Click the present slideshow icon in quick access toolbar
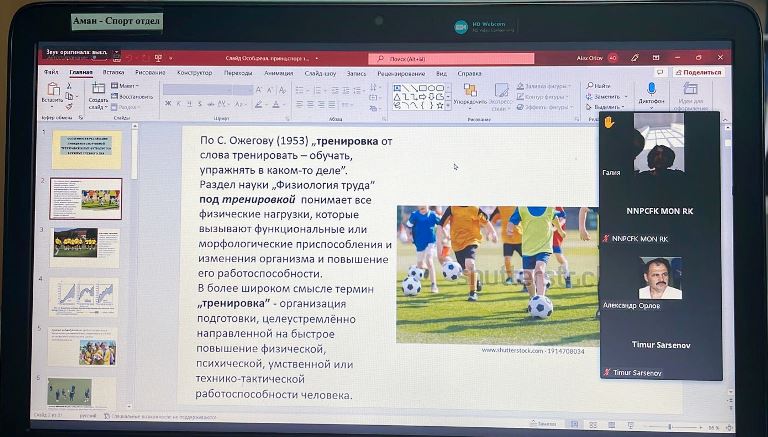The width and height of the screenshot is (768, 437). (158, 58)
